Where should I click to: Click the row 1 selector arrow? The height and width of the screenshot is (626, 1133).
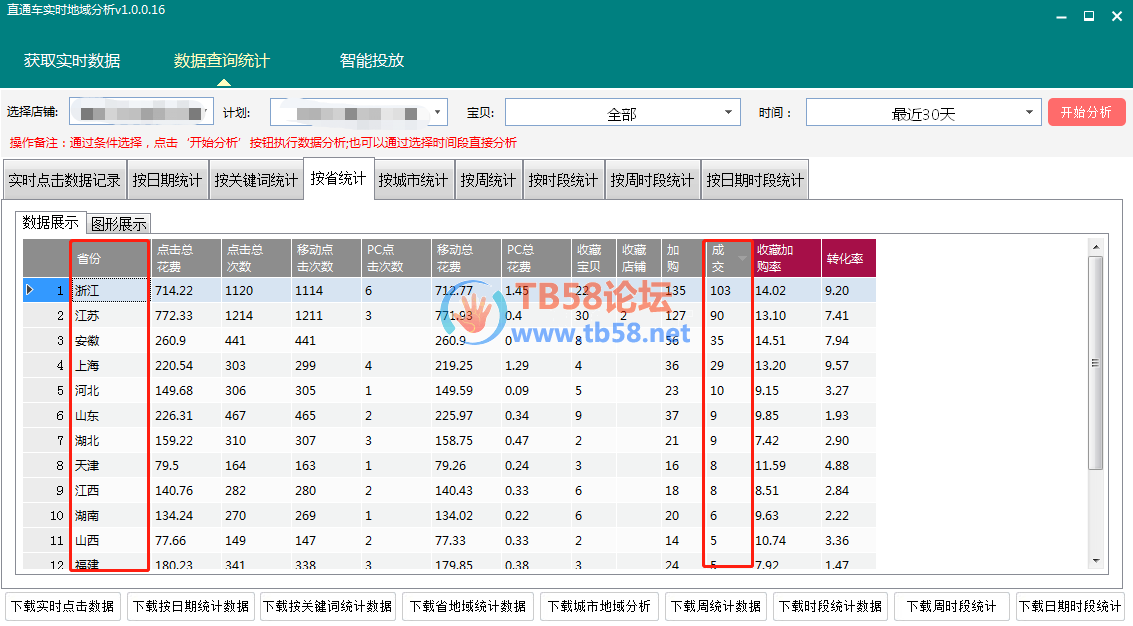click(x=30, y=290)
